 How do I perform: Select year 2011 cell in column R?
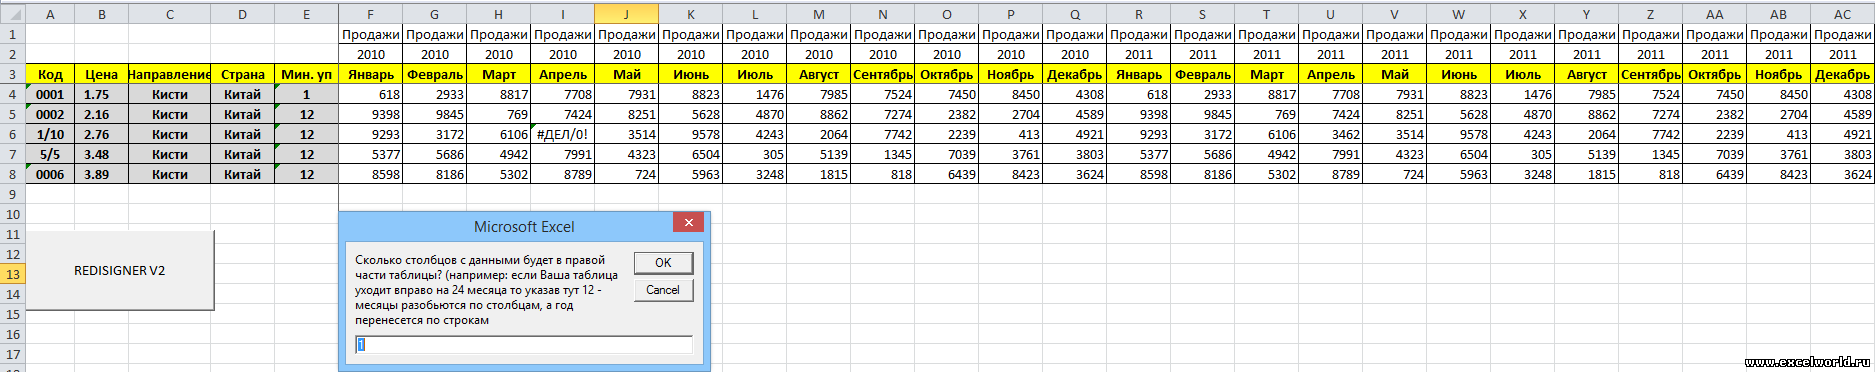point(1139,54)
